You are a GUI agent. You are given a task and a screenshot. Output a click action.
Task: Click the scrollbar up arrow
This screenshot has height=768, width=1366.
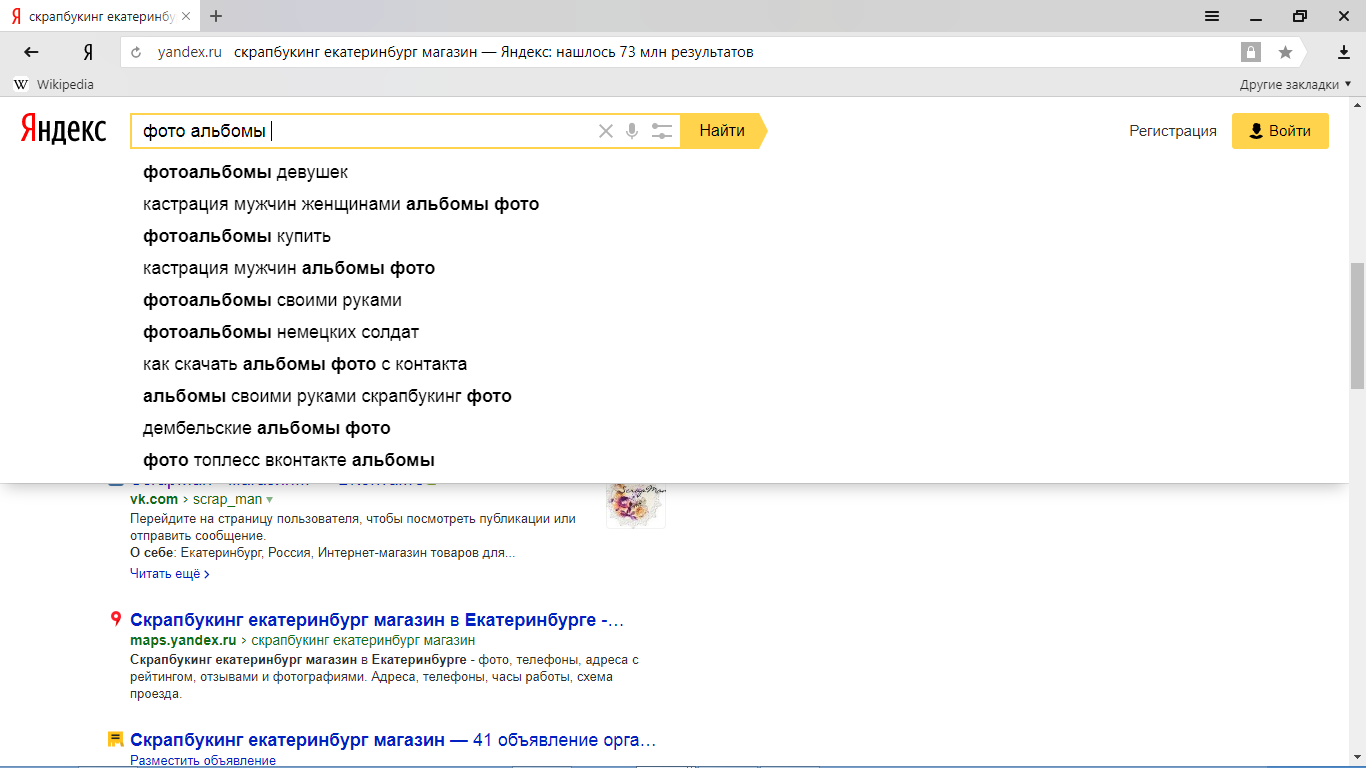[x=1357, y=104]
